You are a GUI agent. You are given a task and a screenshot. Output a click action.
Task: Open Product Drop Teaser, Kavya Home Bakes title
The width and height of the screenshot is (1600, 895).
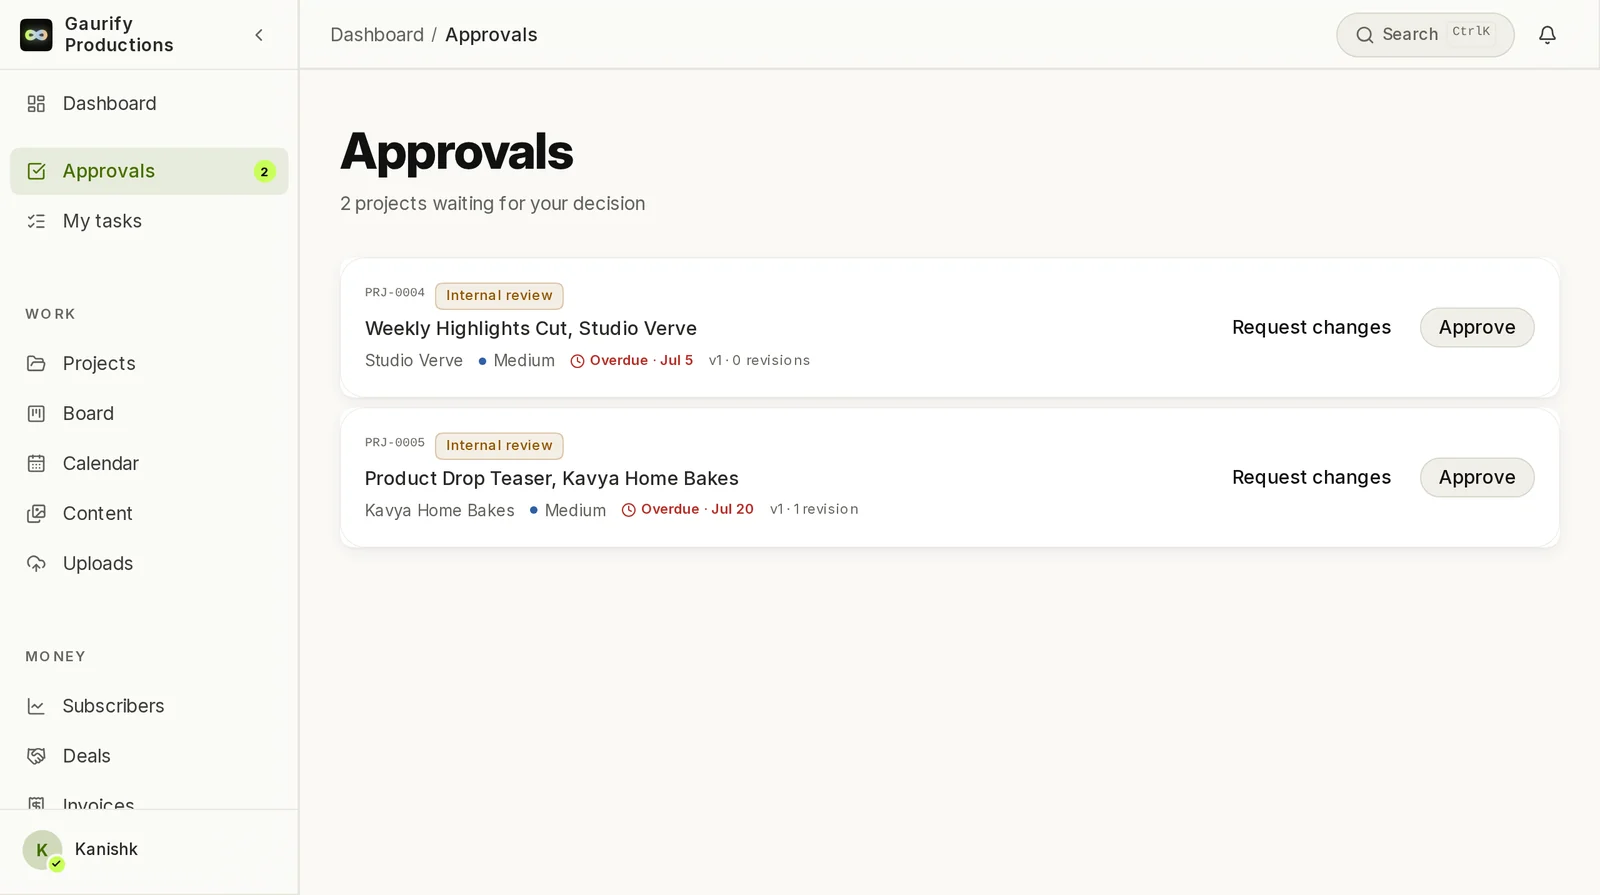(552, 478)
